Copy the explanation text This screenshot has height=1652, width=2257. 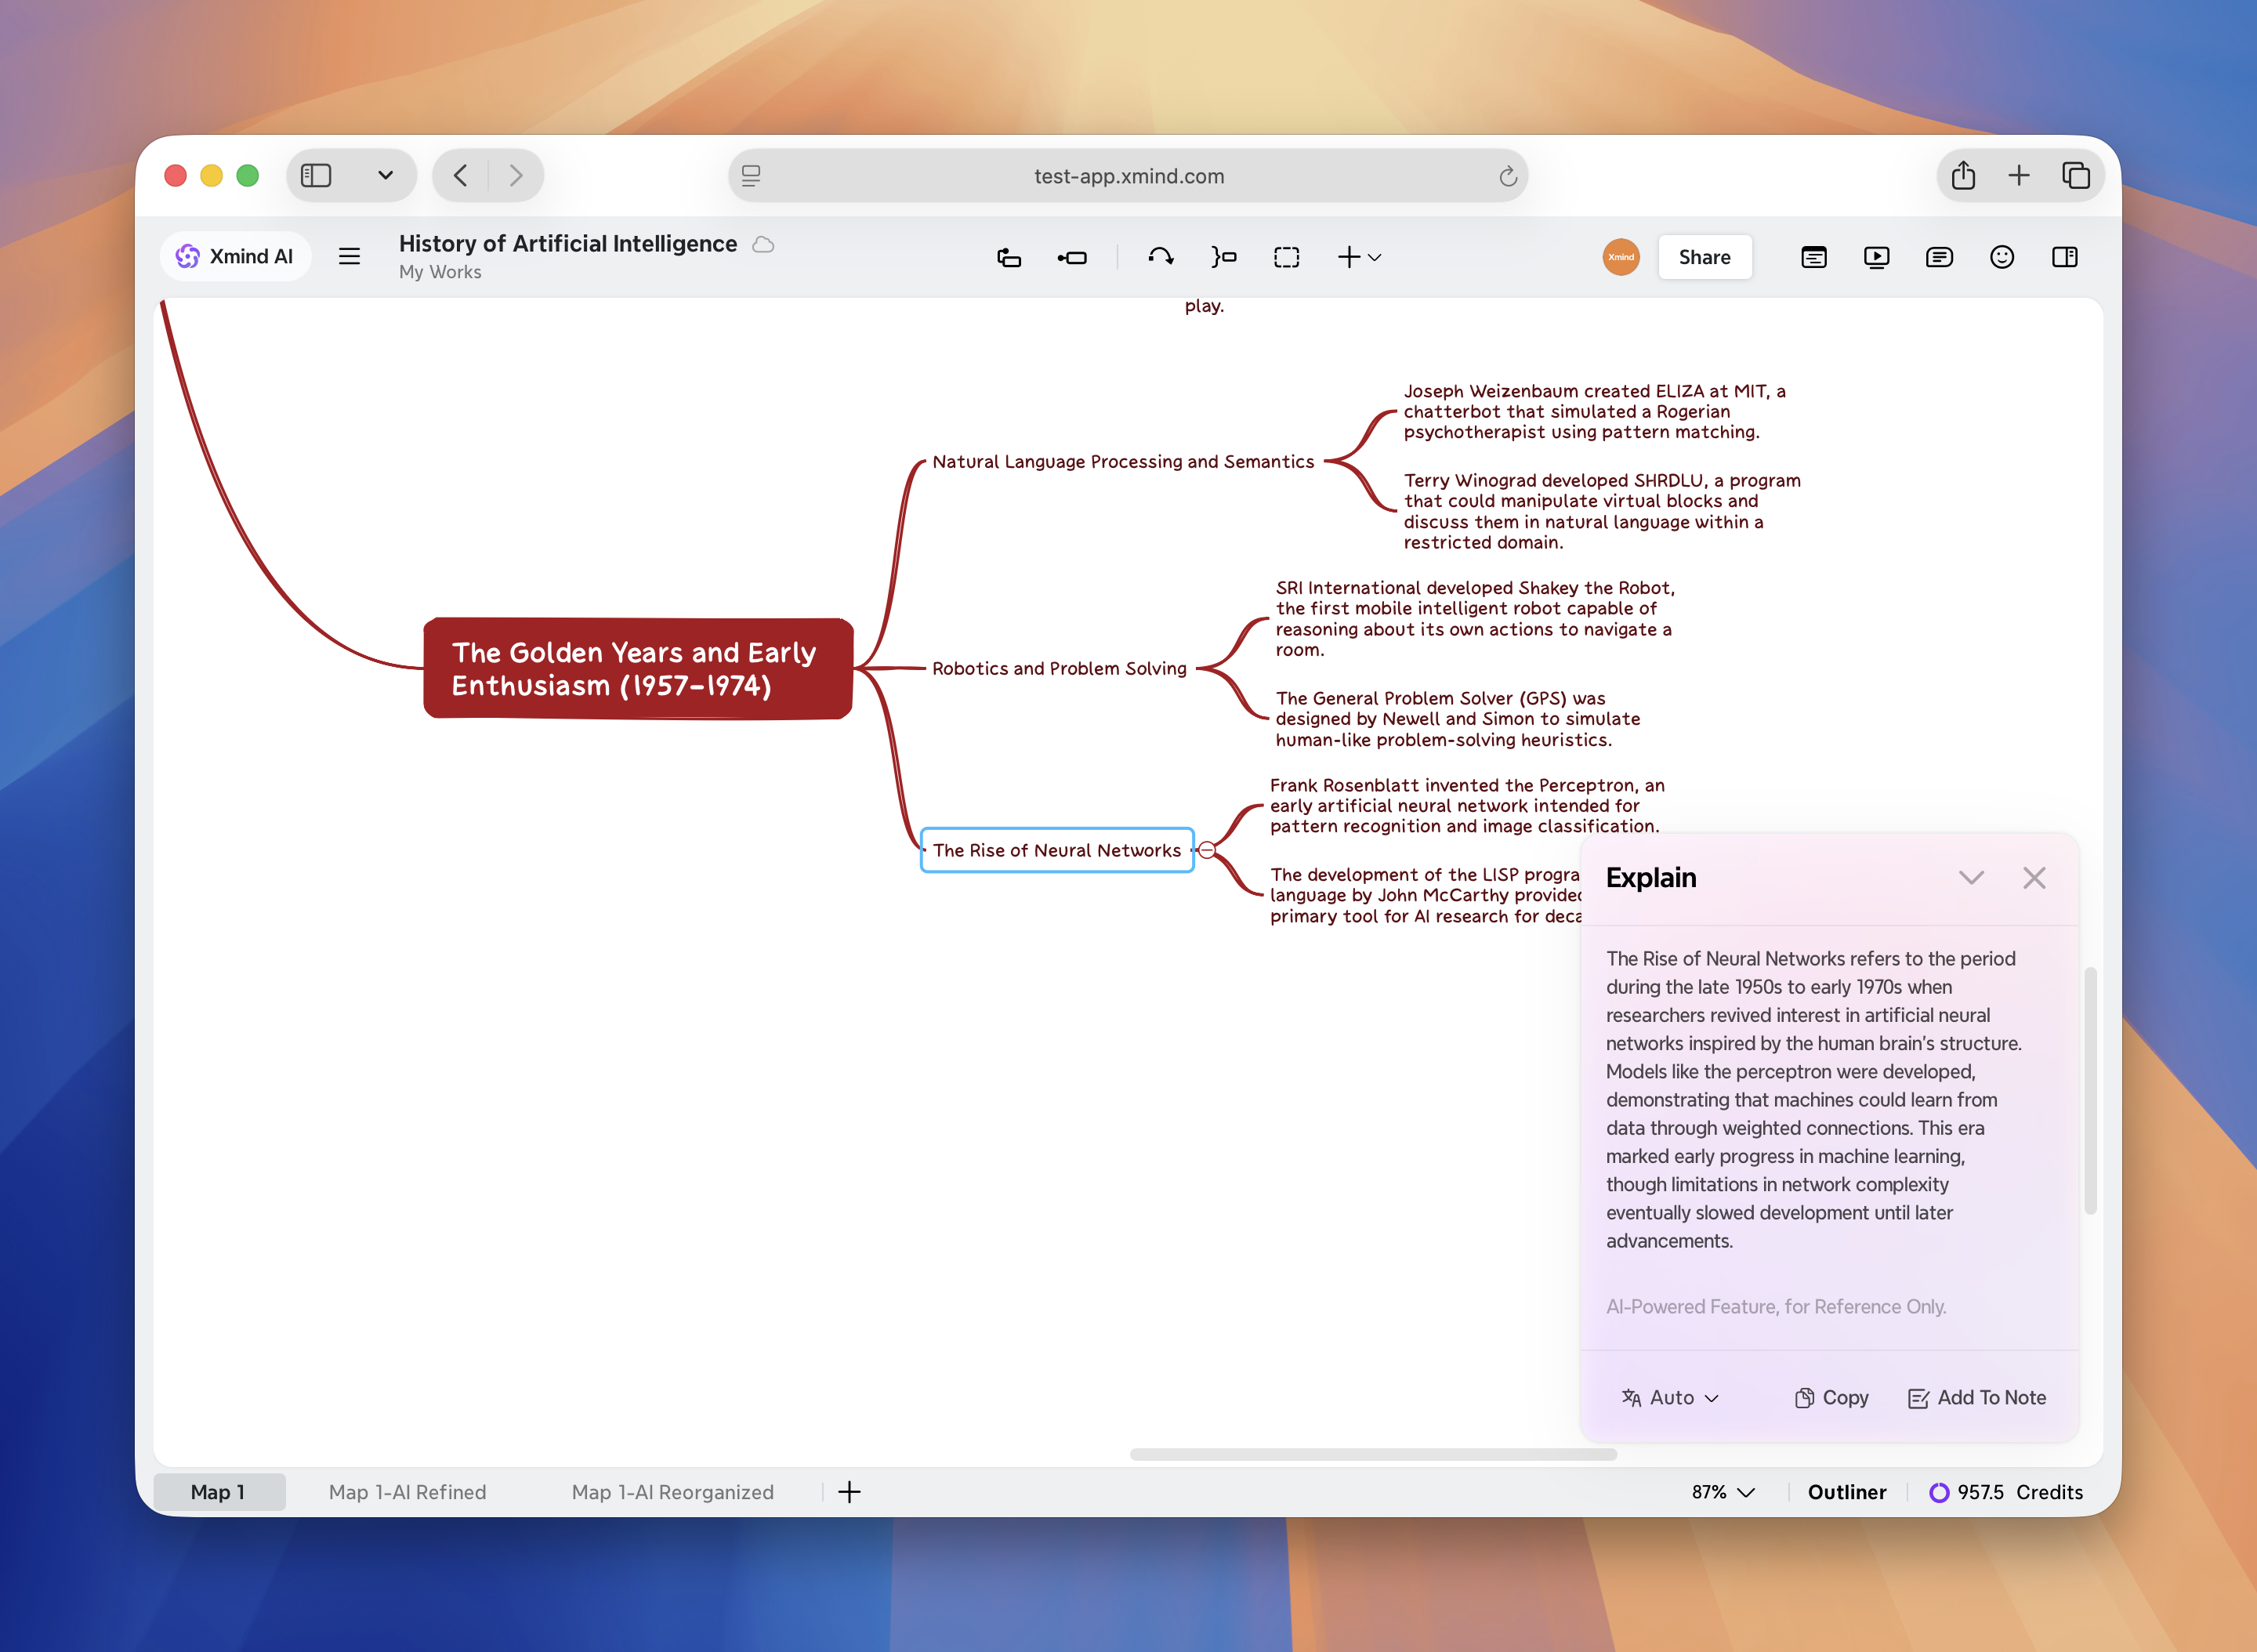tap(1832, 1398)
